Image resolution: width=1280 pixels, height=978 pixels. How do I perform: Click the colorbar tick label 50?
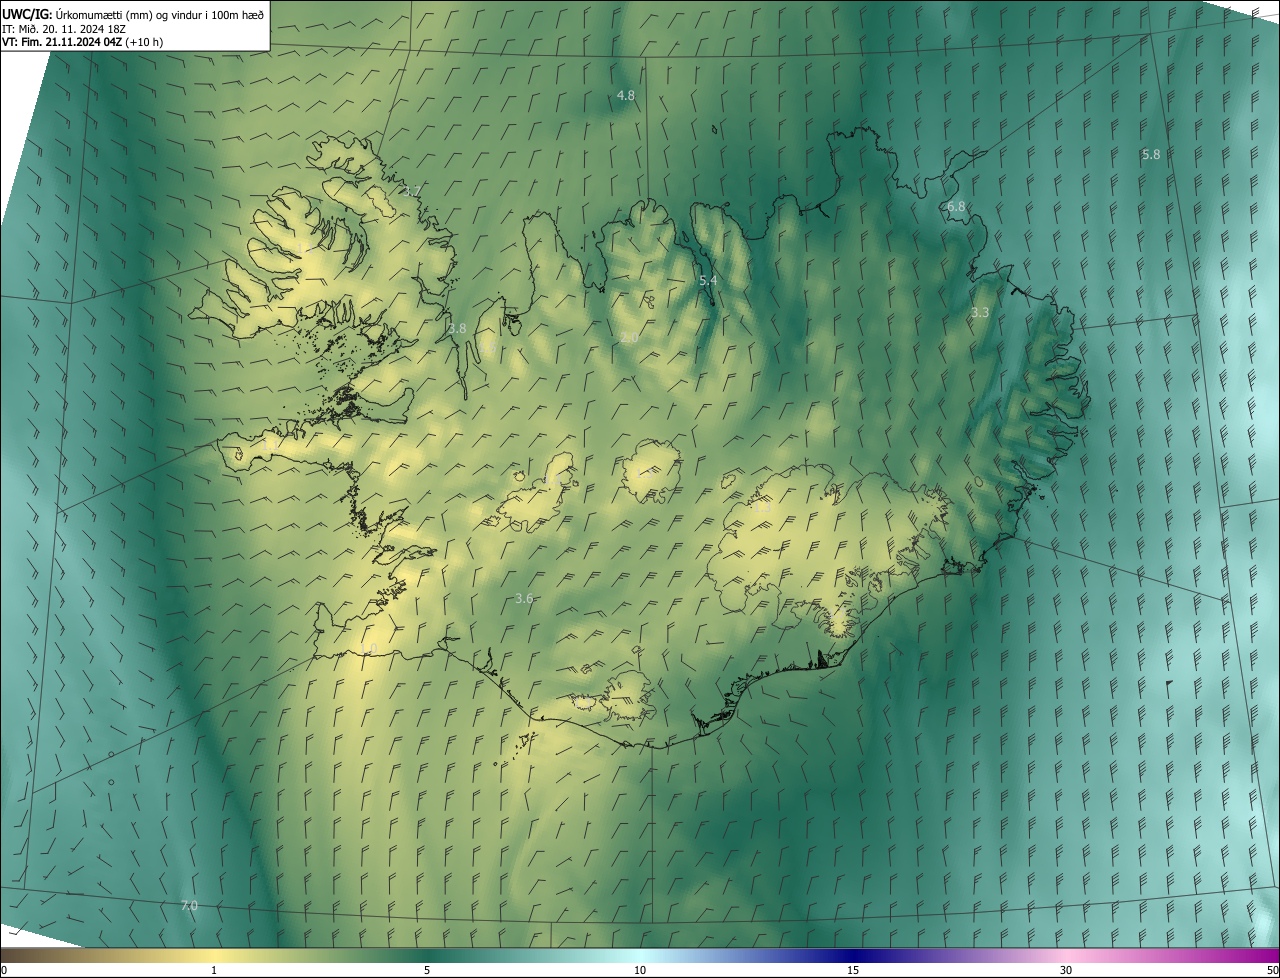pos(1272,970)
